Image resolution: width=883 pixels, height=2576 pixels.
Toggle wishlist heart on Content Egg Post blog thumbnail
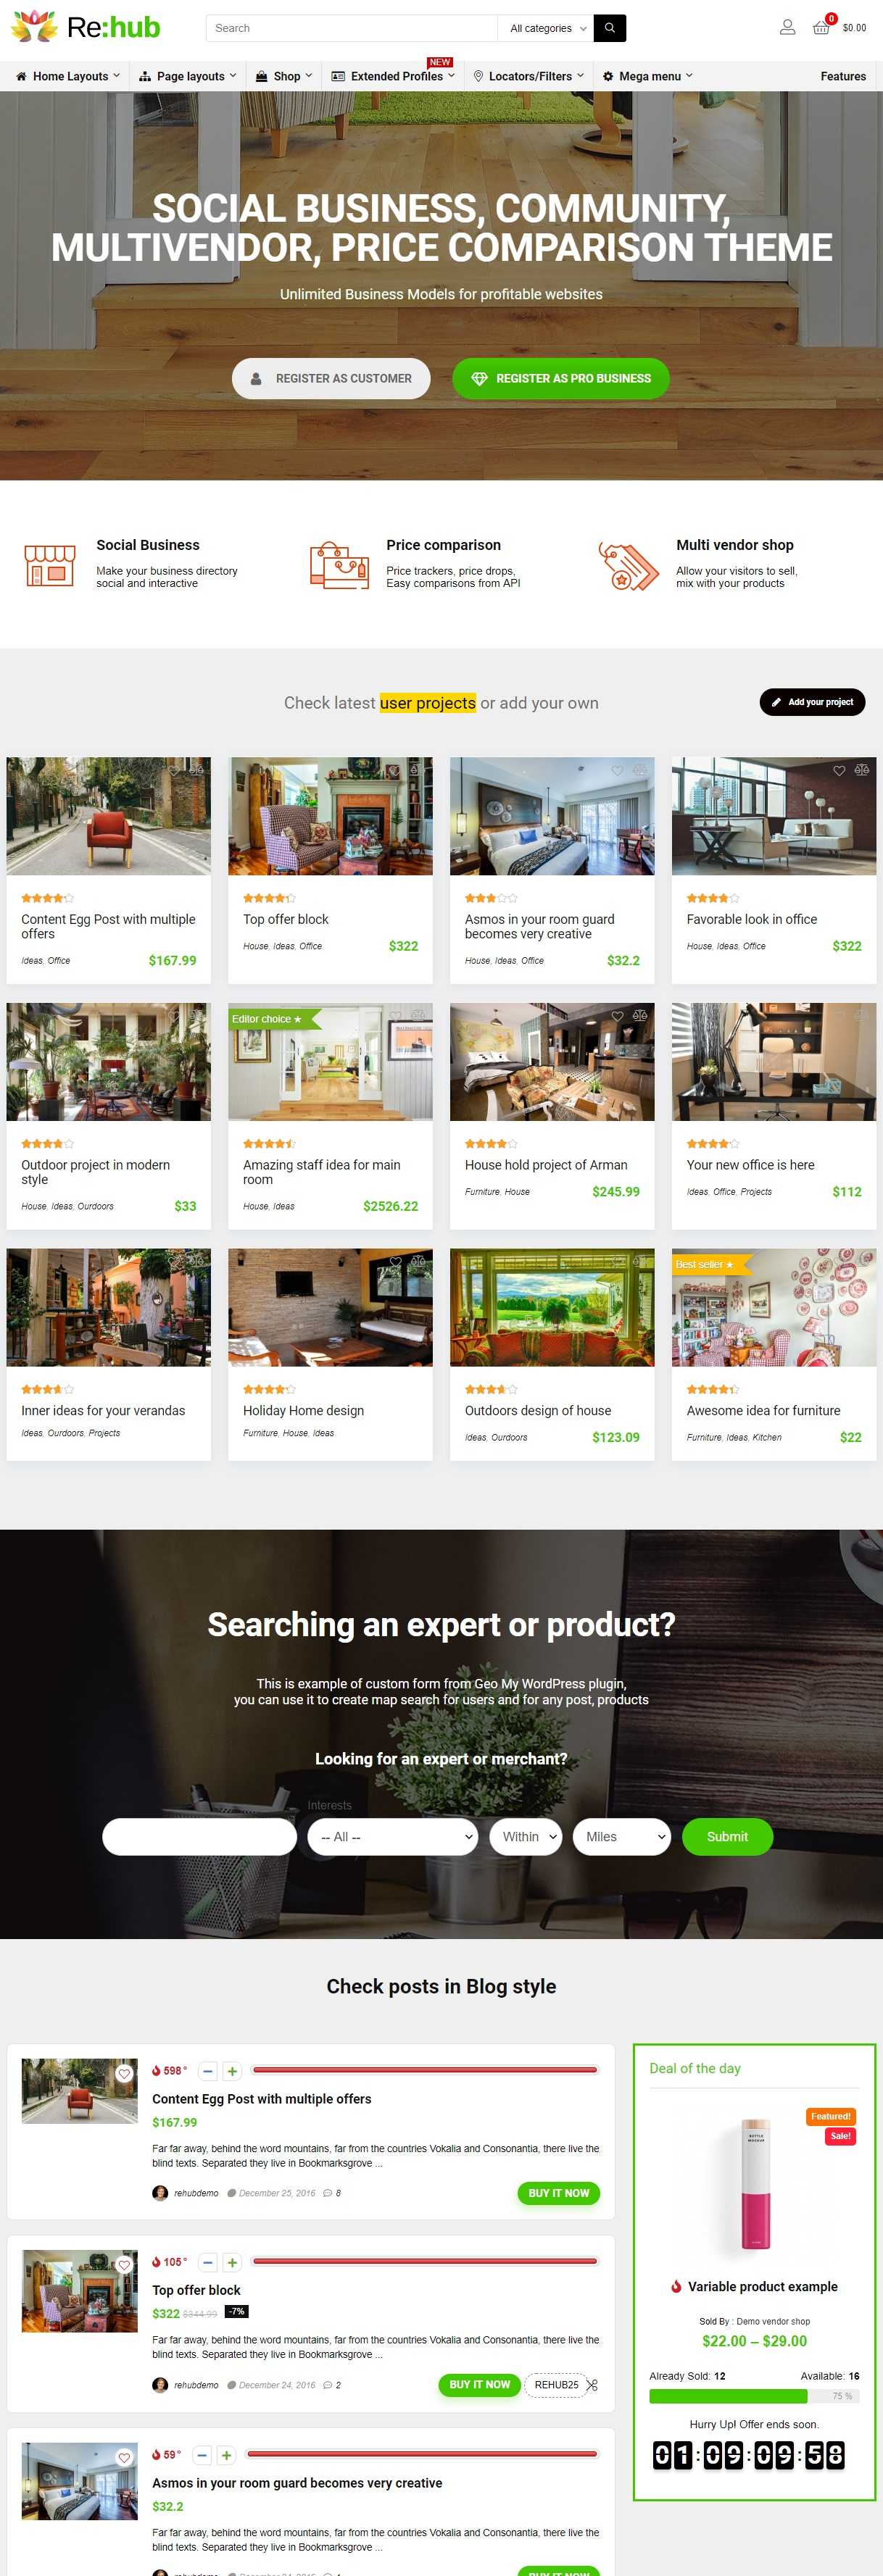[x=124, y=2073]
